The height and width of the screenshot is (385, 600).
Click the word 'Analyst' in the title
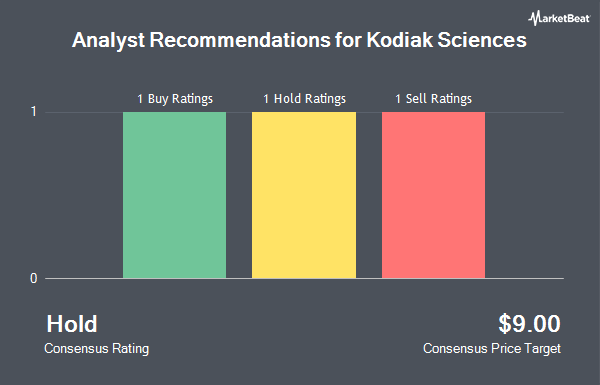pos(108,41)
